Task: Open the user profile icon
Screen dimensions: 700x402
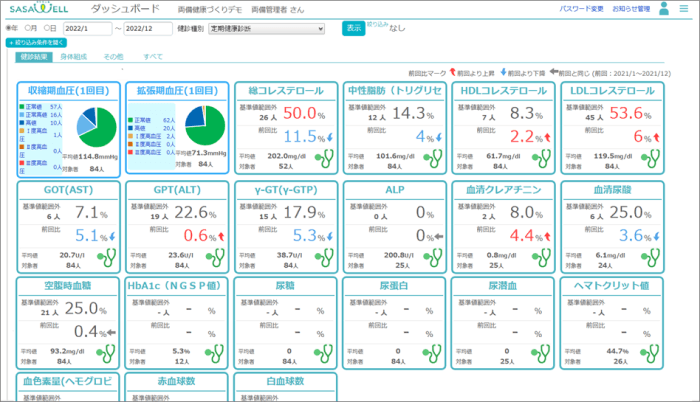Action: click(662, 9)
